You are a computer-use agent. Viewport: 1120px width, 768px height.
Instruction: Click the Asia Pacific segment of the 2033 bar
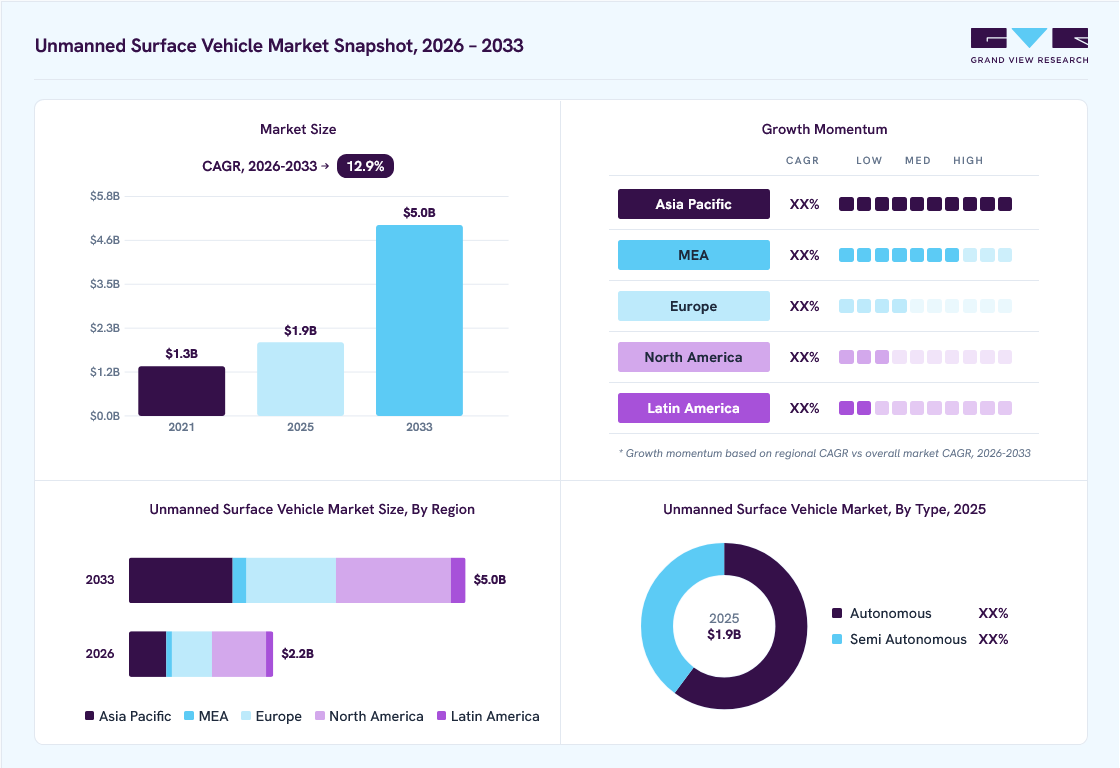coord(181,580)
